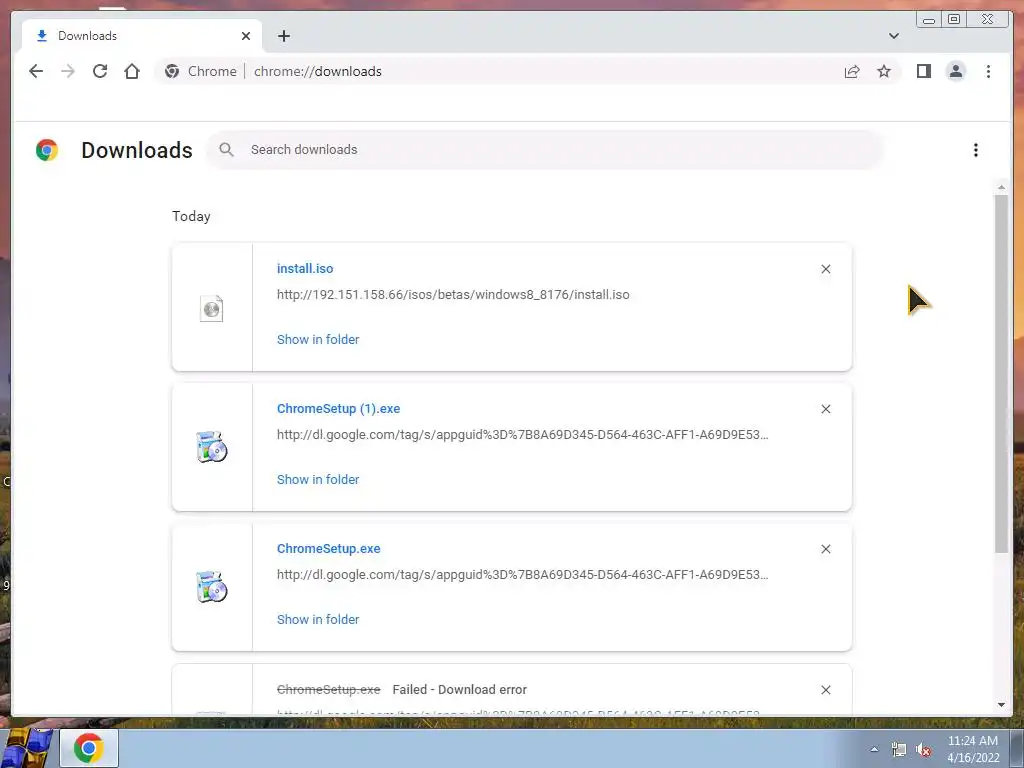
Task: Open the install.iso file link
Action: pyautogui.click(x=305, y=268)
